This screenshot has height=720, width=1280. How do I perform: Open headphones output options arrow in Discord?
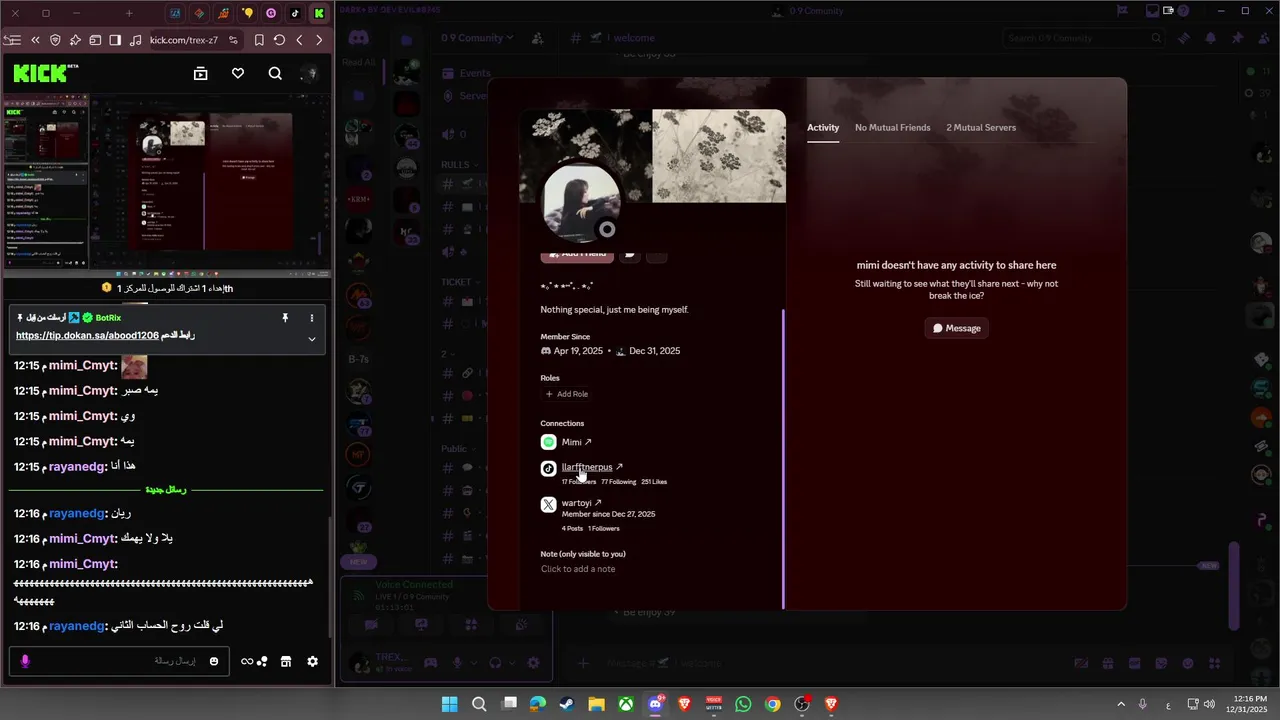[x=511, y=662]
